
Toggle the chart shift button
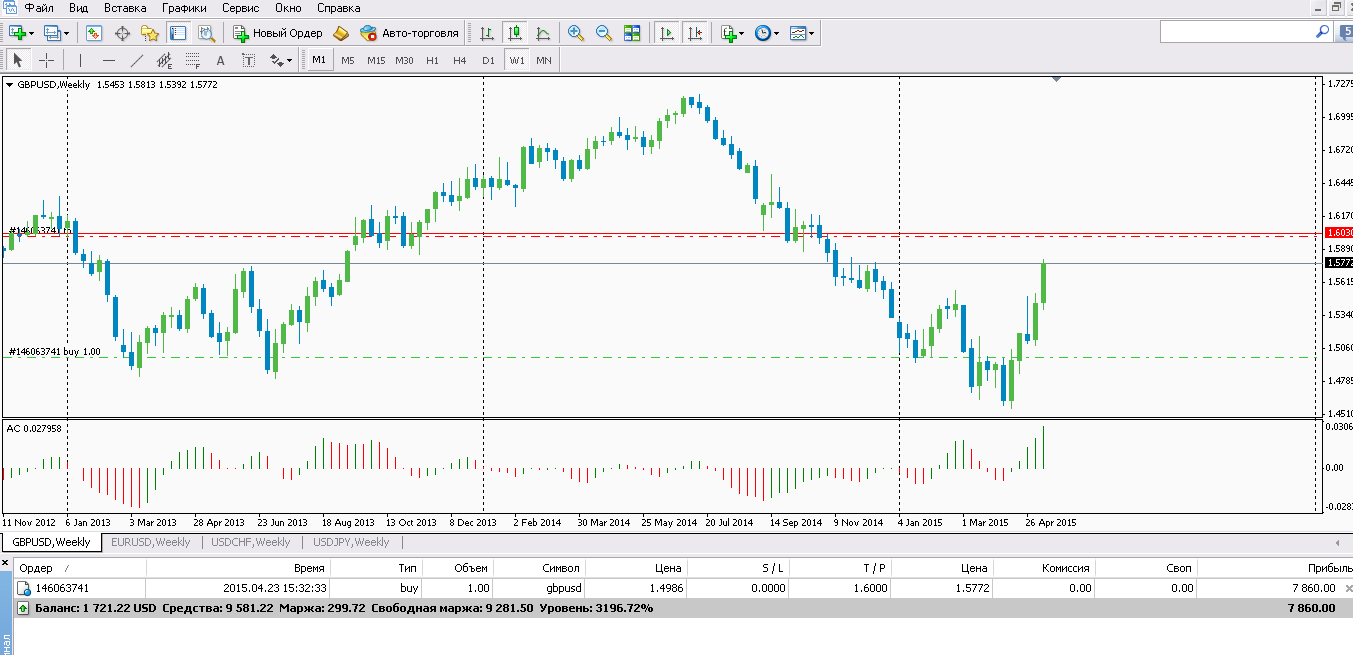pyautogui.click(x=695, y=33)
